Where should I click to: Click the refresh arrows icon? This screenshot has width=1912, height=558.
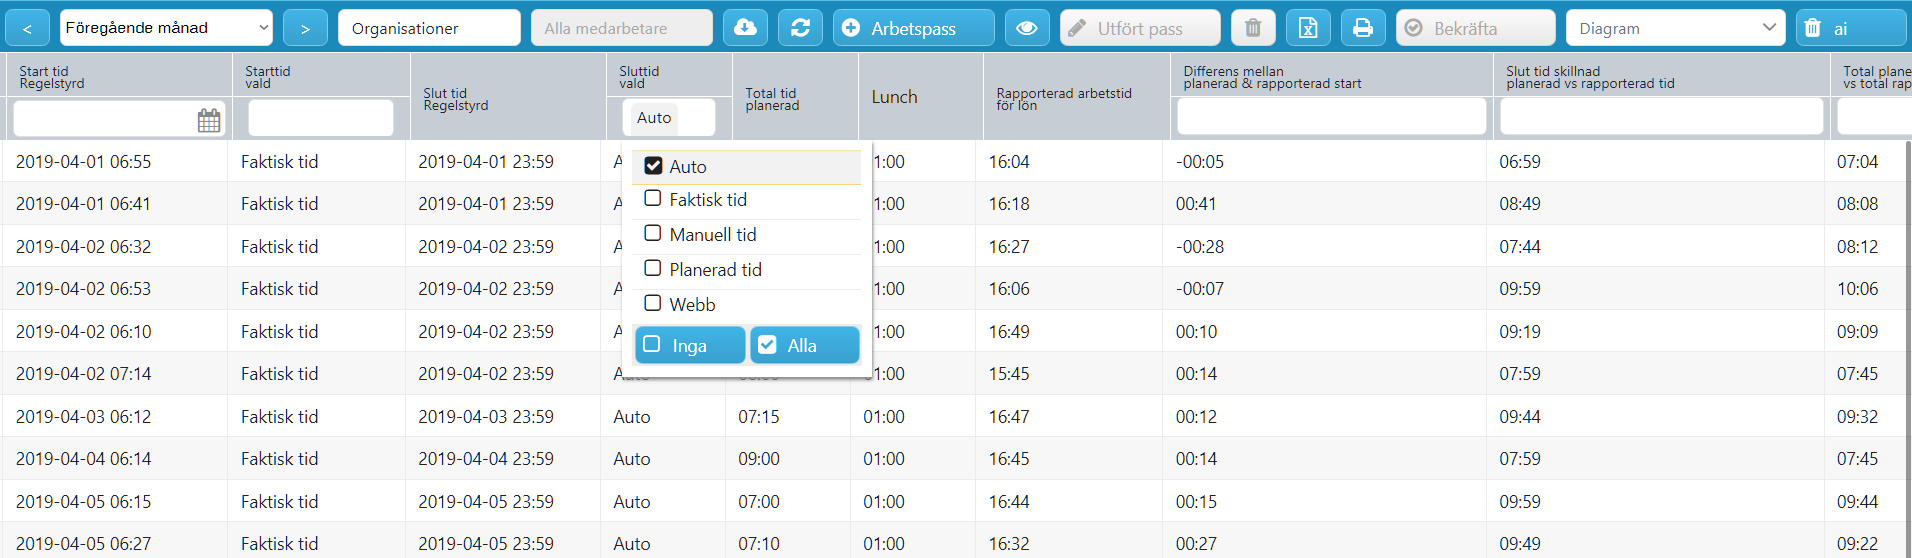[800, 28]
